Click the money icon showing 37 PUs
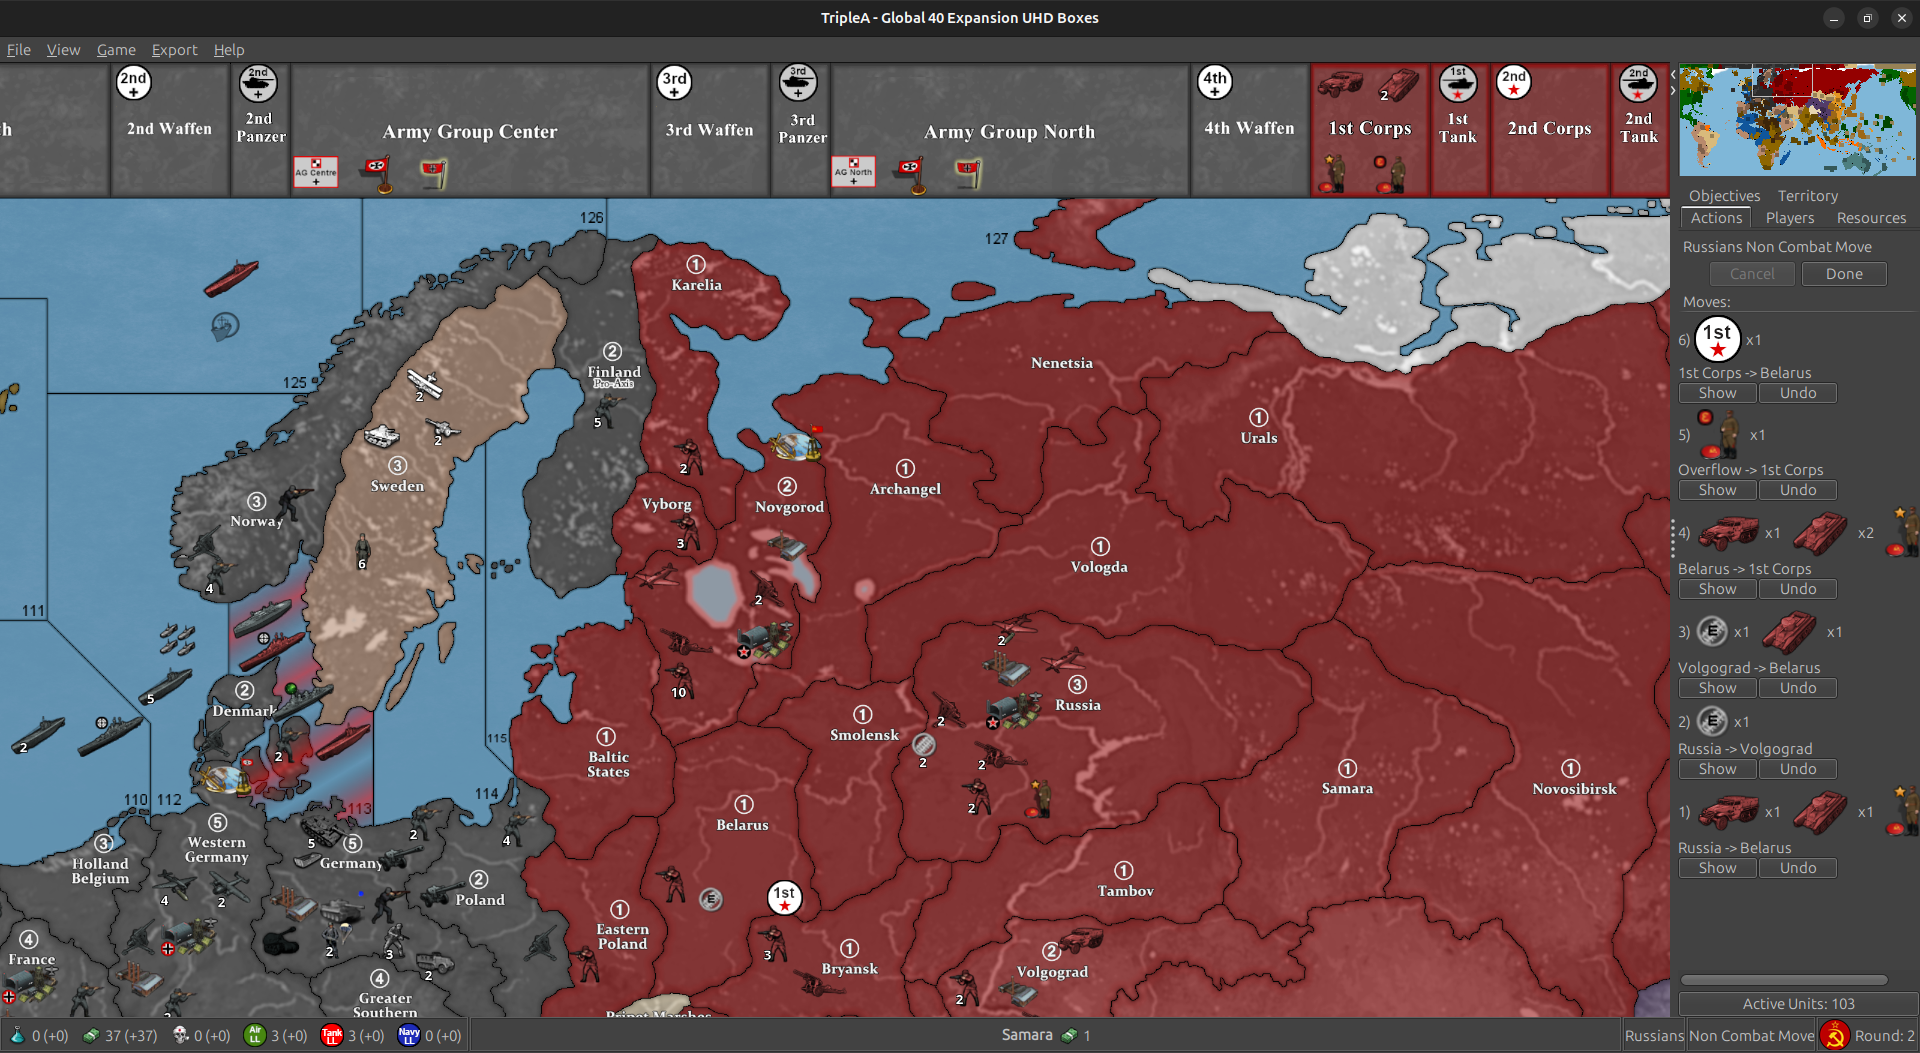1920x1053 pixels. (x=88, y=1035)
